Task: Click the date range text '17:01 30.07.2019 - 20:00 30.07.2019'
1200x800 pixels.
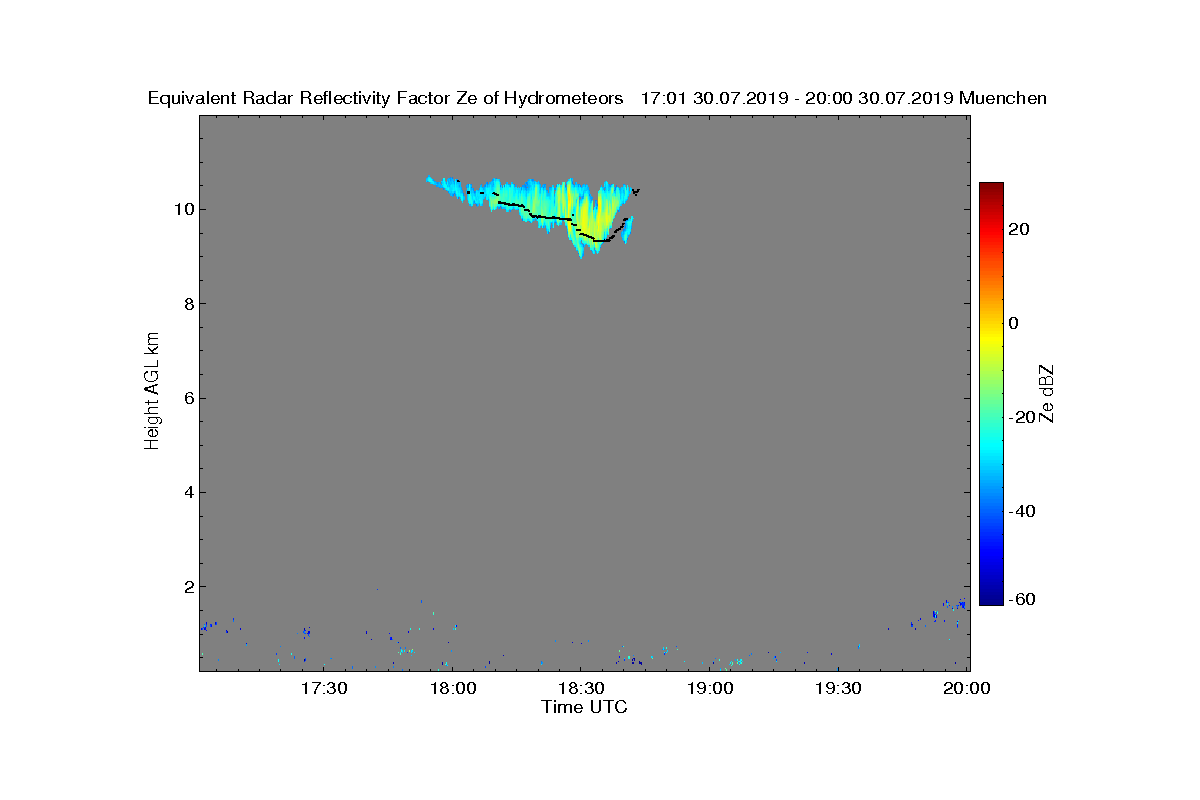Action: (797, 98)
